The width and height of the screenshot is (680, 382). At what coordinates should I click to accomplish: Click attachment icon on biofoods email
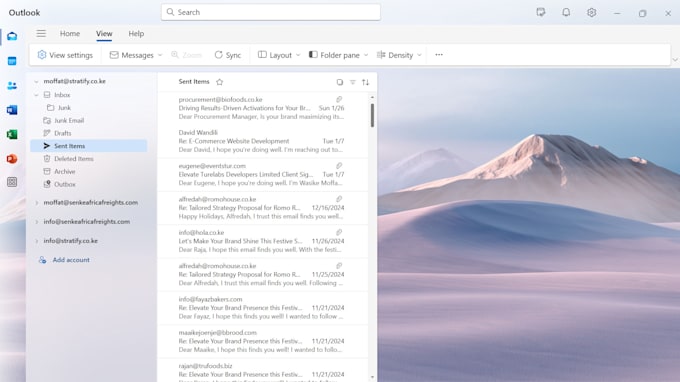point(339,99)
